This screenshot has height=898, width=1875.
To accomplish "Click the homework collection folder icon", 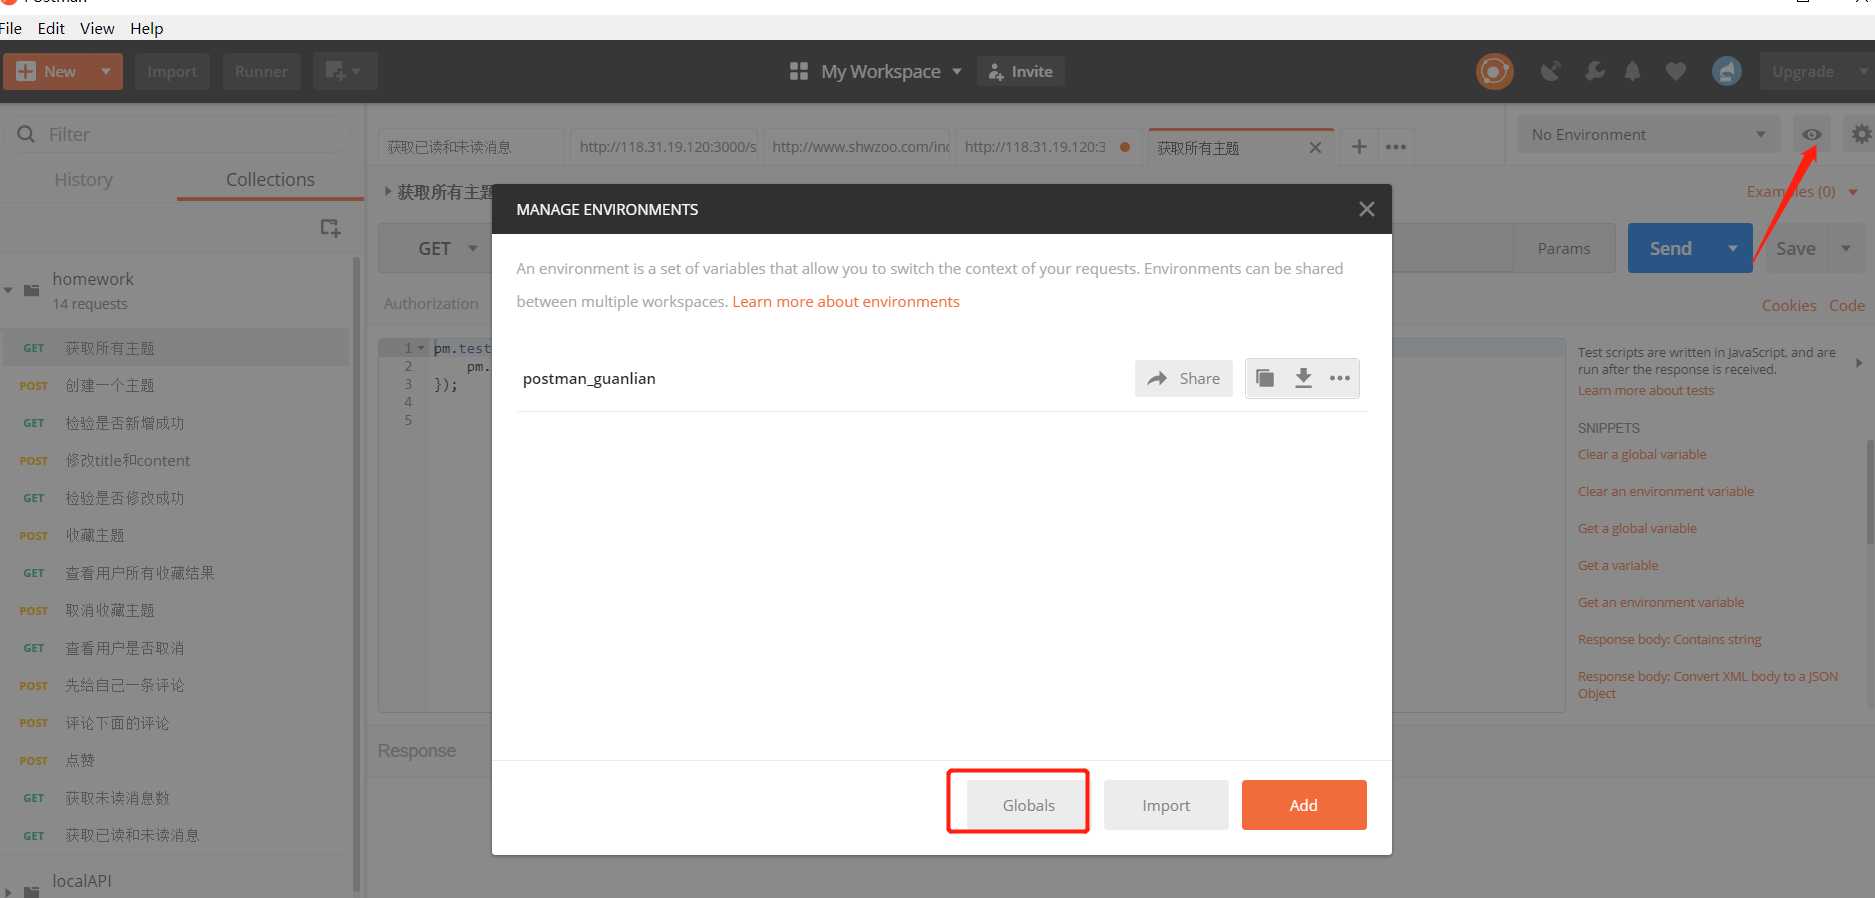I will [x=32, y=291].
